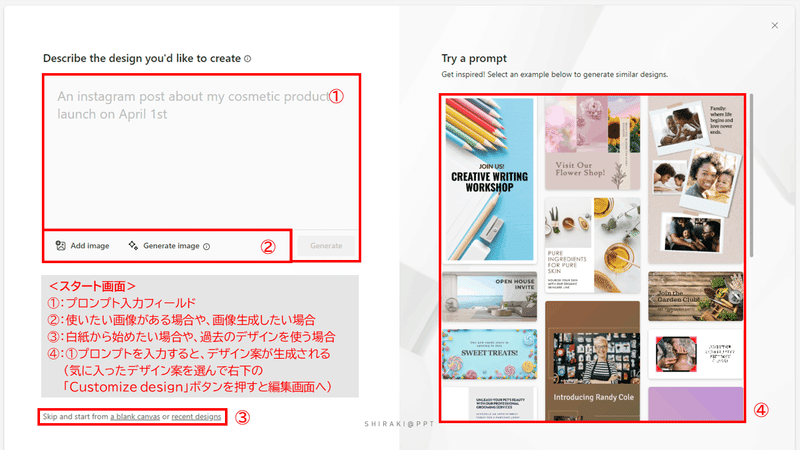Select Introducing Randy Cole example
Viewport: 800px width, 450px height.
592,360
